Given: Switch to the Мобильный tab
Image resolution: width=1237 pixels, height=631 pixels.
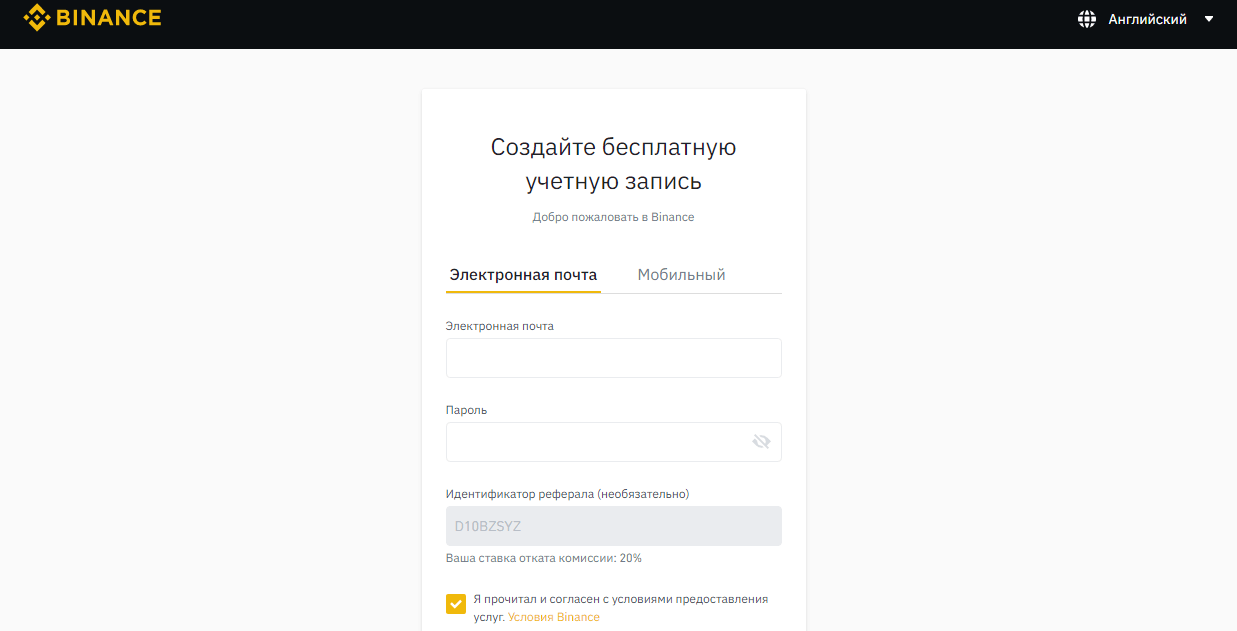Looking at the screenshot, I should click(680, 274).
